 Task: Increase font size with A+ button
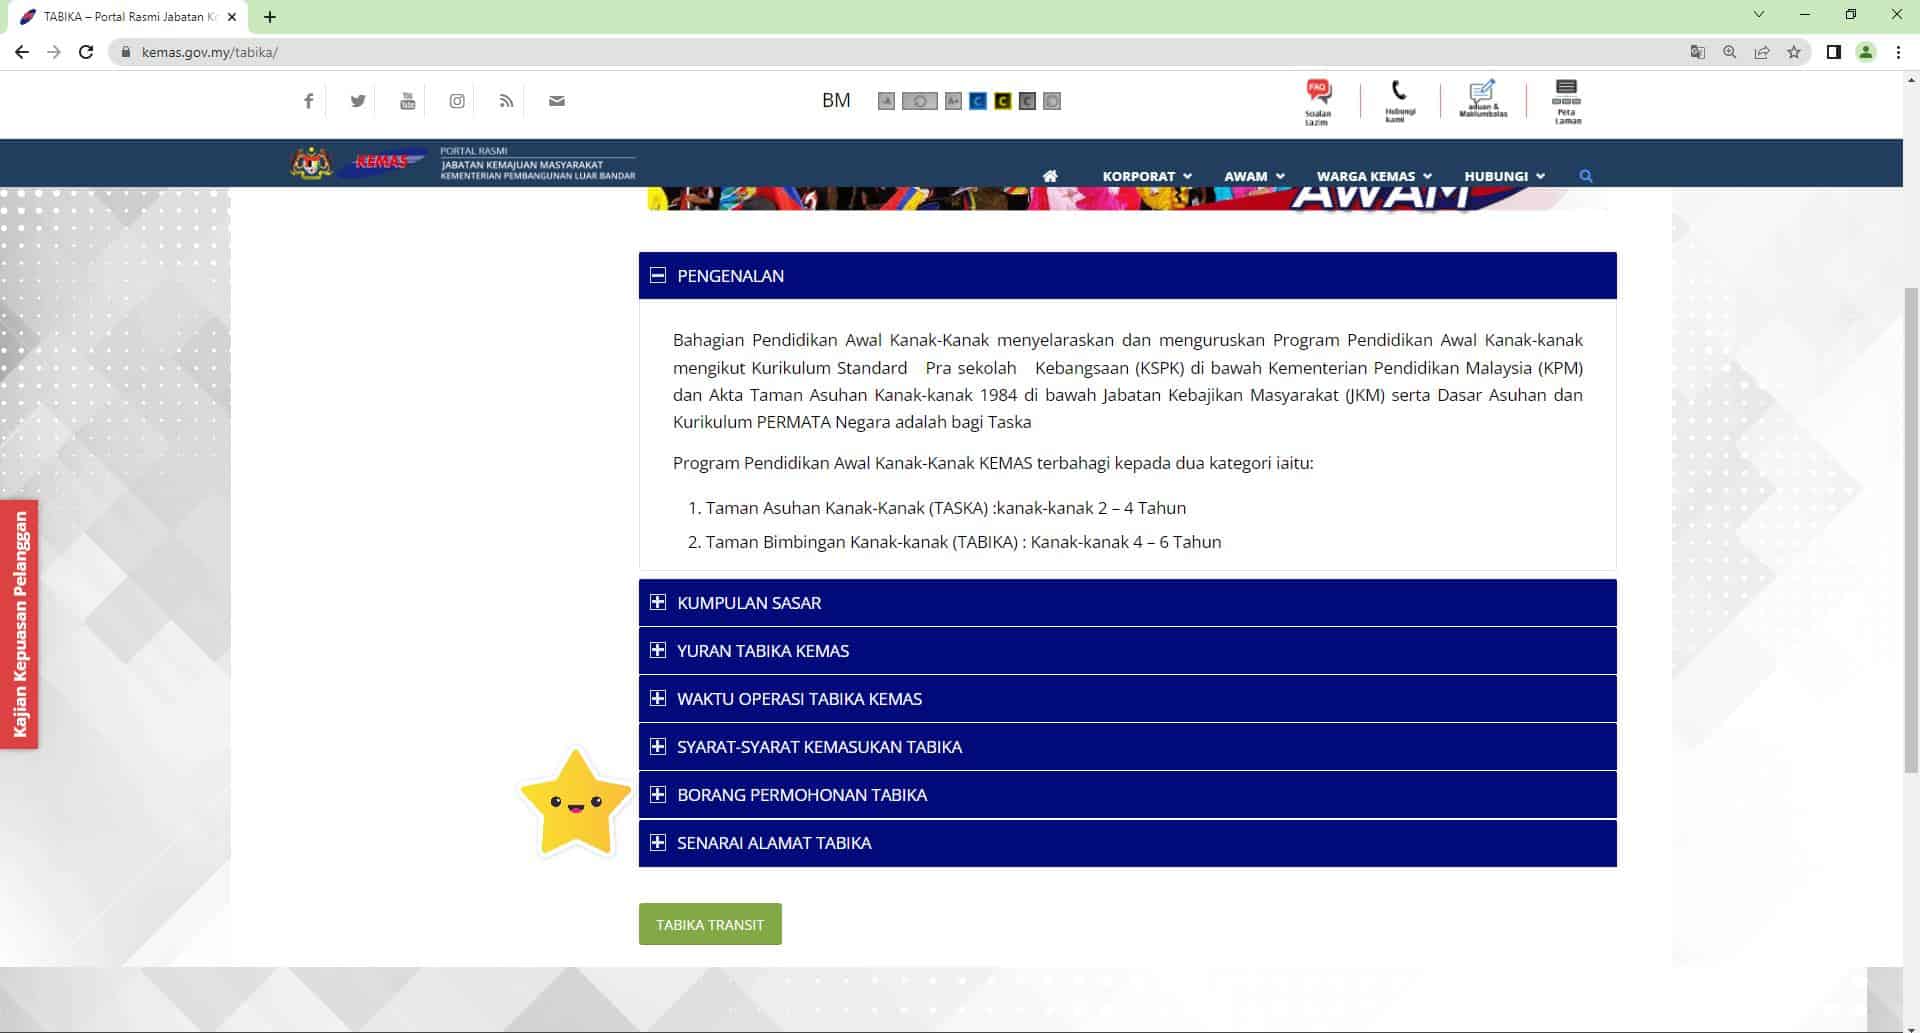click(953, 101)
